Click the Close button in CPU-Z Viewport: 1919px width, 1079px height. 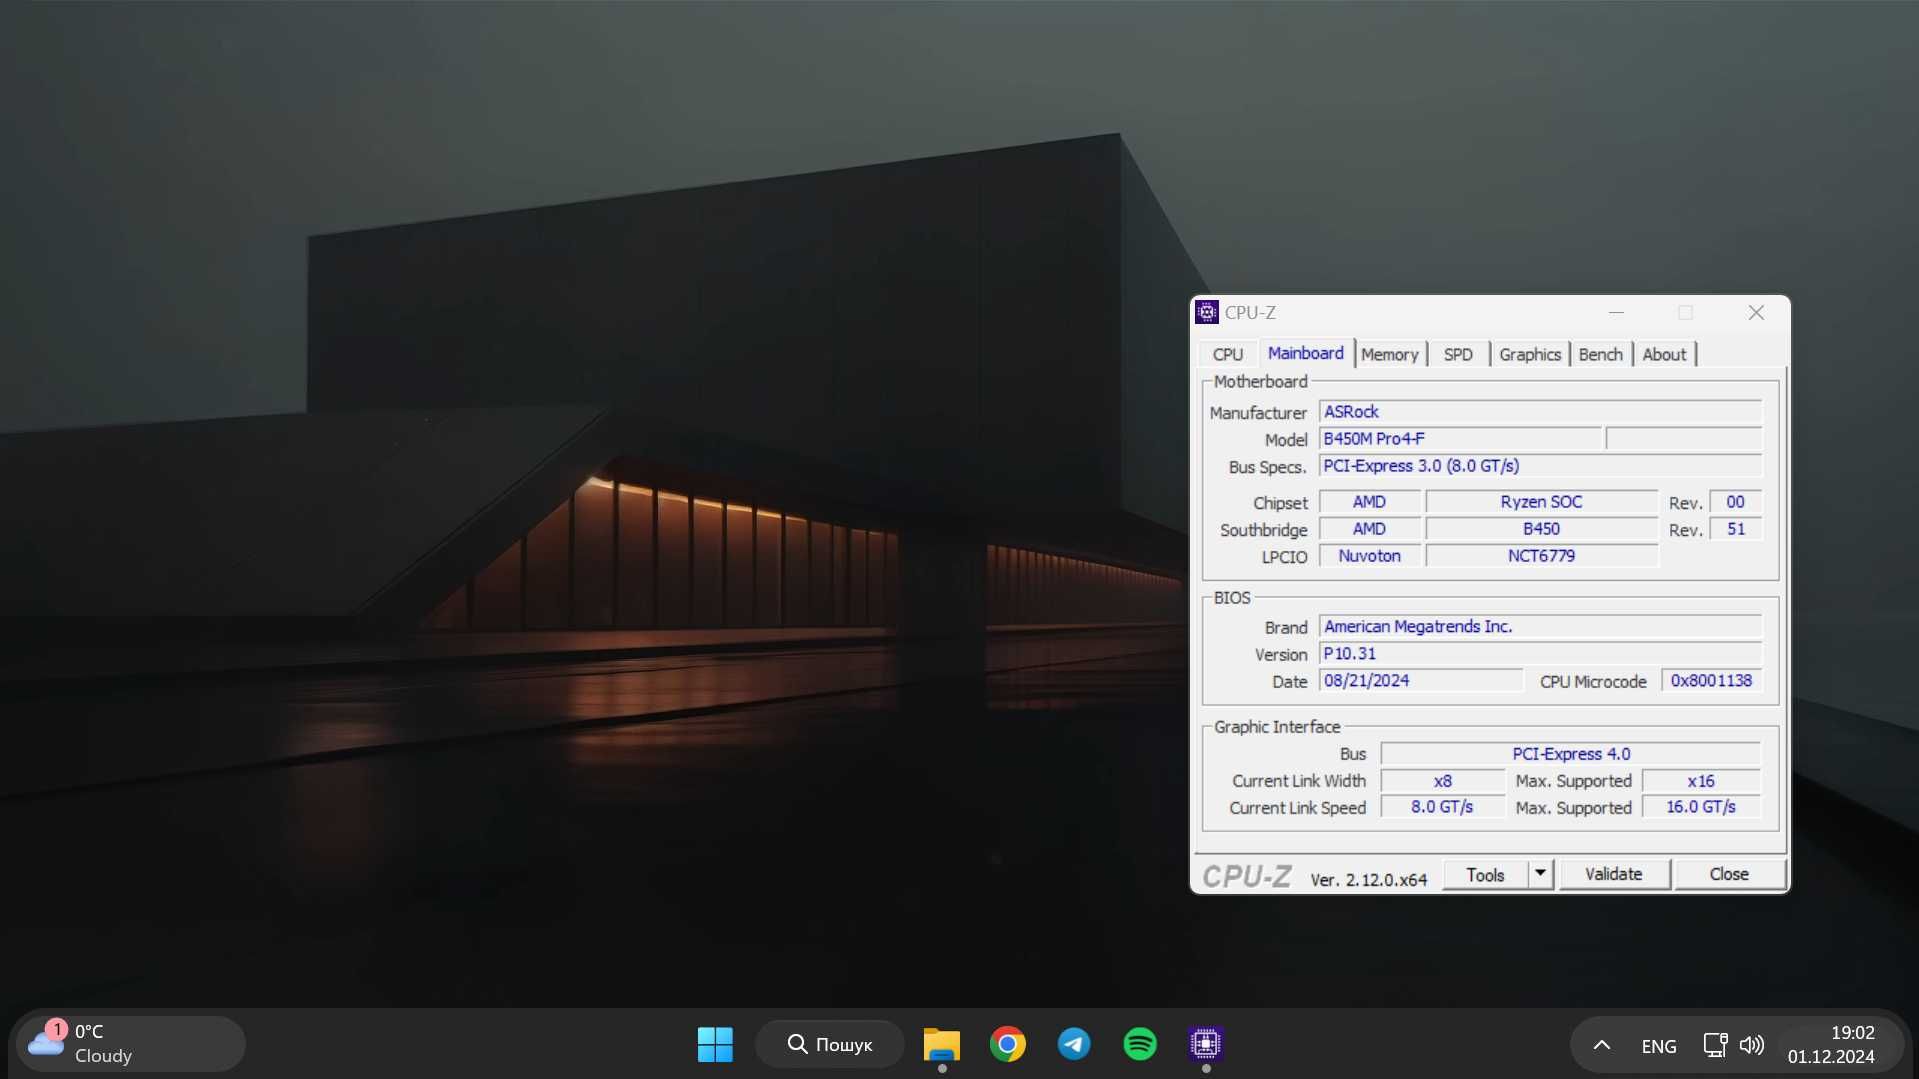[x=1729, y=874]
